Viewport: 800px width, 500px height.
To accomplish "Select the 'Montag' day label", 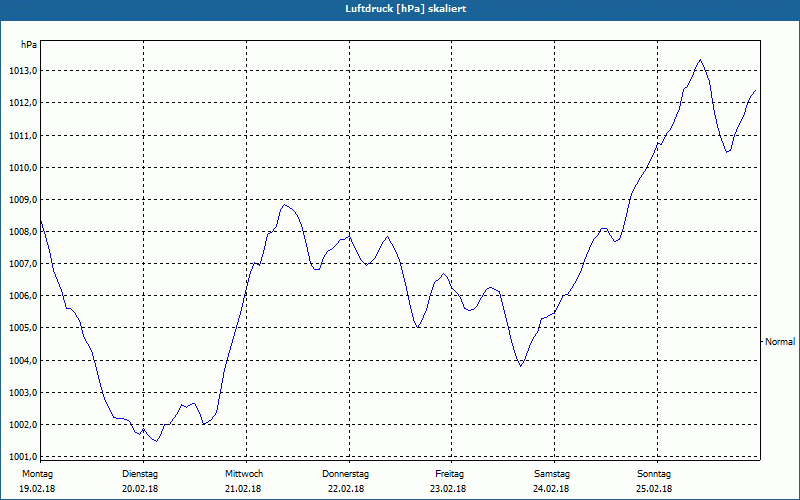I will (37, 474).
